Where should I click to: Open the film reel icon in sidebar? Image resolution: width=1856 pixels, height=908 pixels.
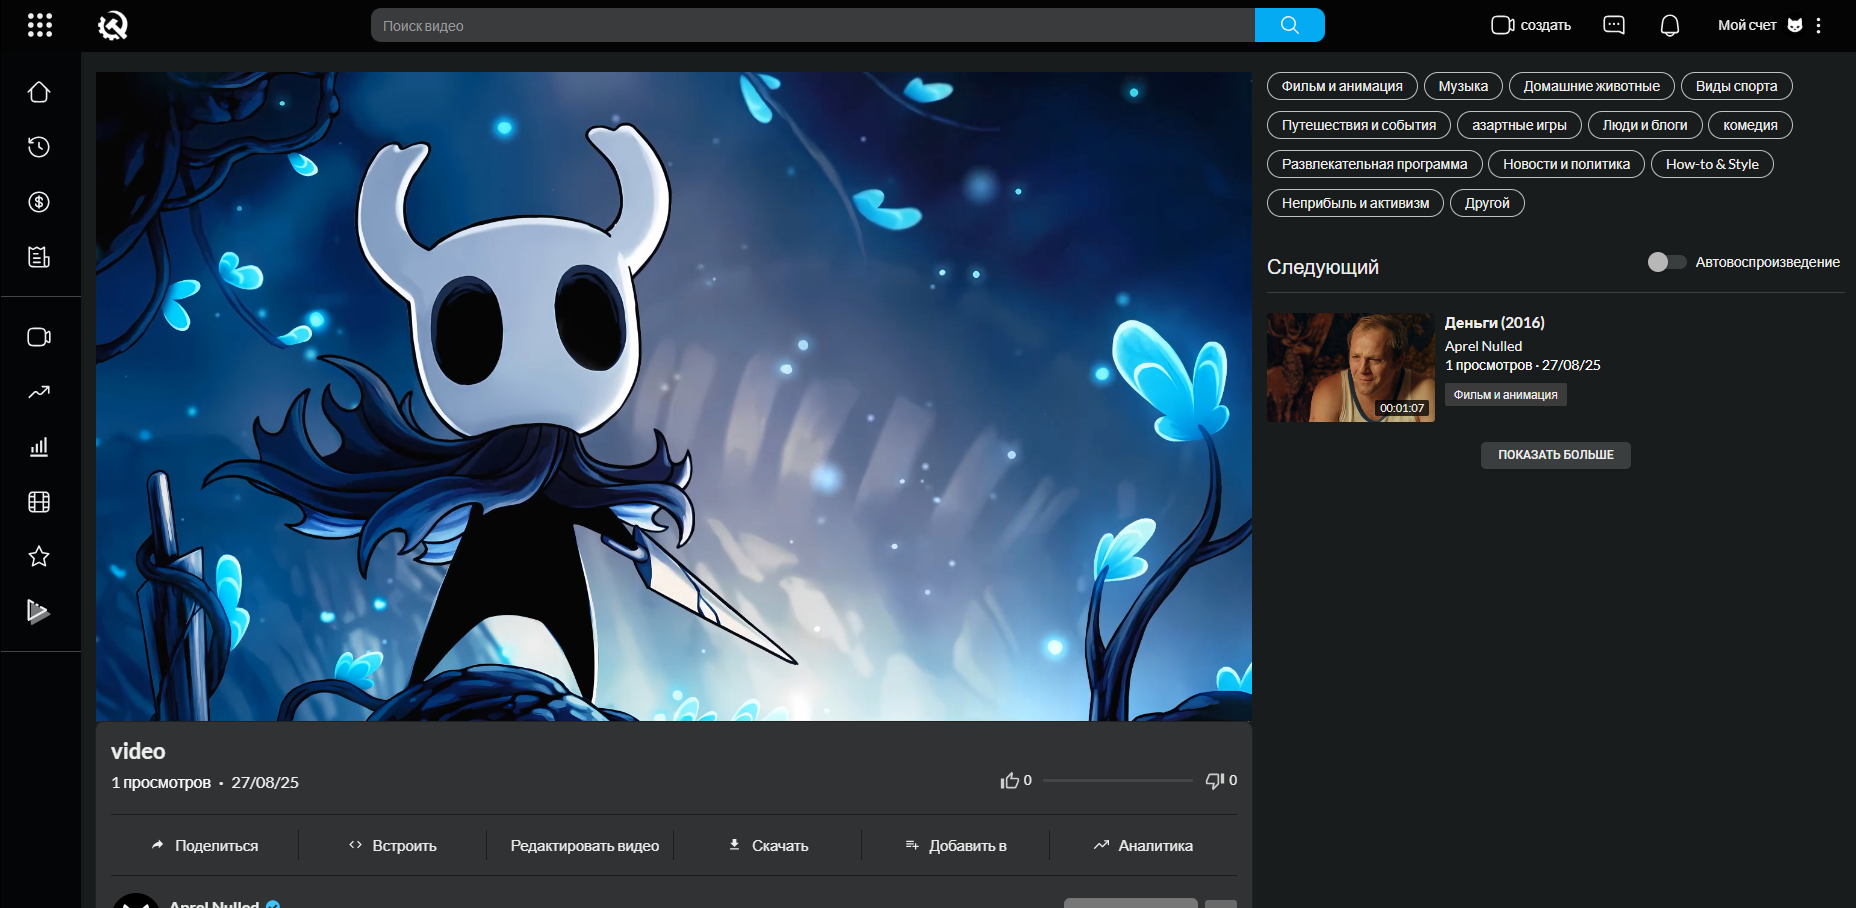pyautogui.click(x=39, y=502)
